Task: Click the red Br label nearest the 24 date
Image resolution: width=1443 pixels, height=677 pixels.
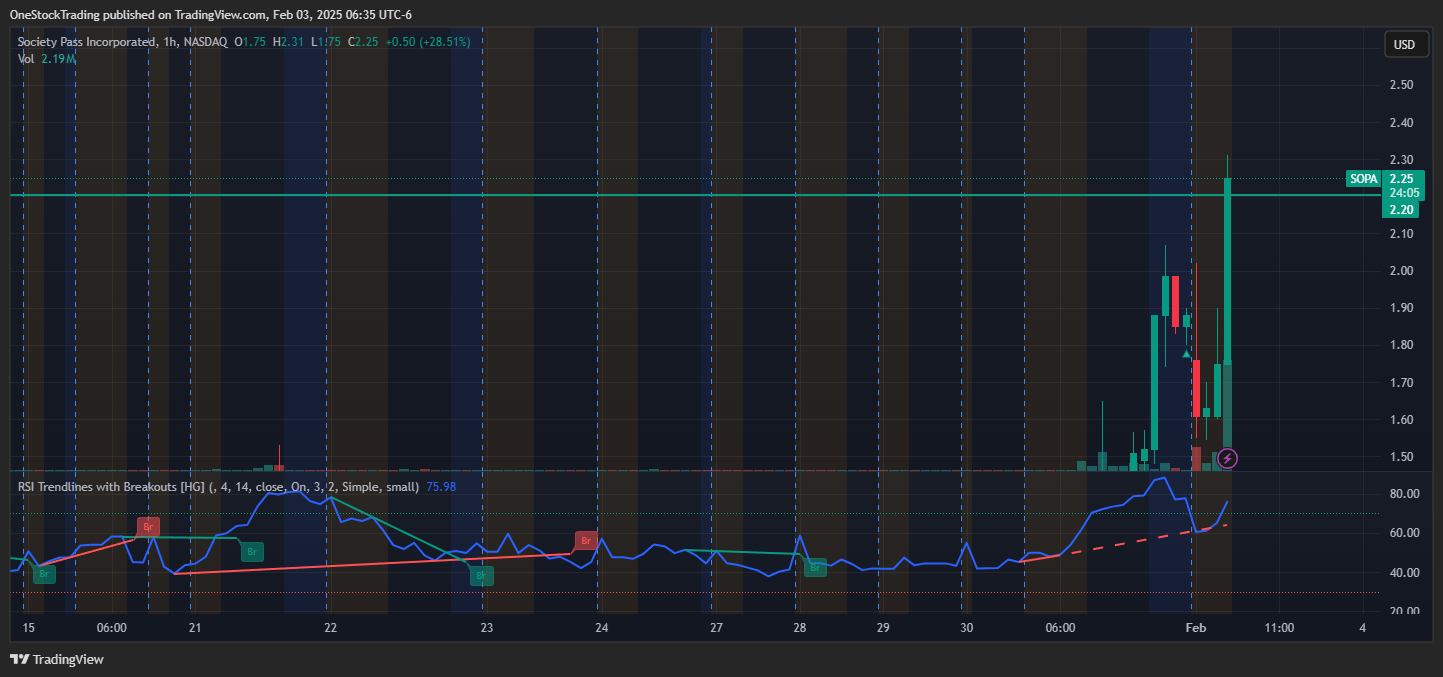Action: click(x=586, y=541)
